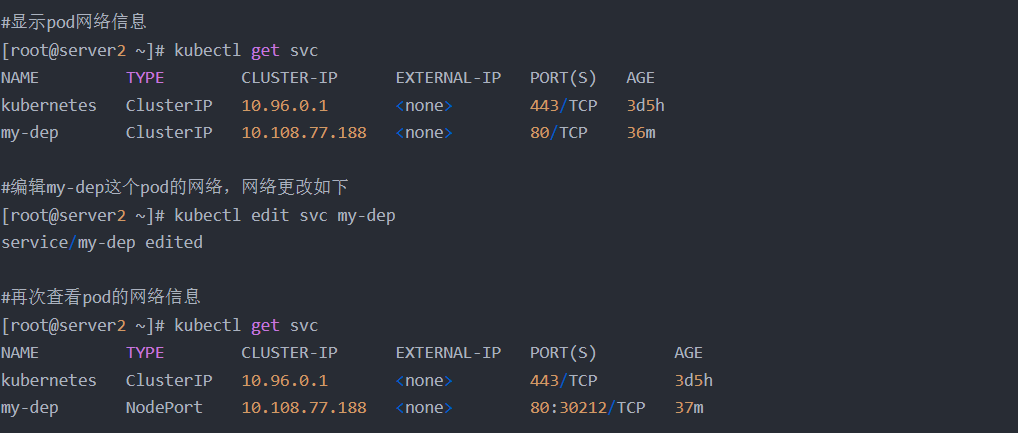This screenshot has width=1018, height=433.
Task: Click "3d5h" in the table containing 37m
Action: (693, 380)
